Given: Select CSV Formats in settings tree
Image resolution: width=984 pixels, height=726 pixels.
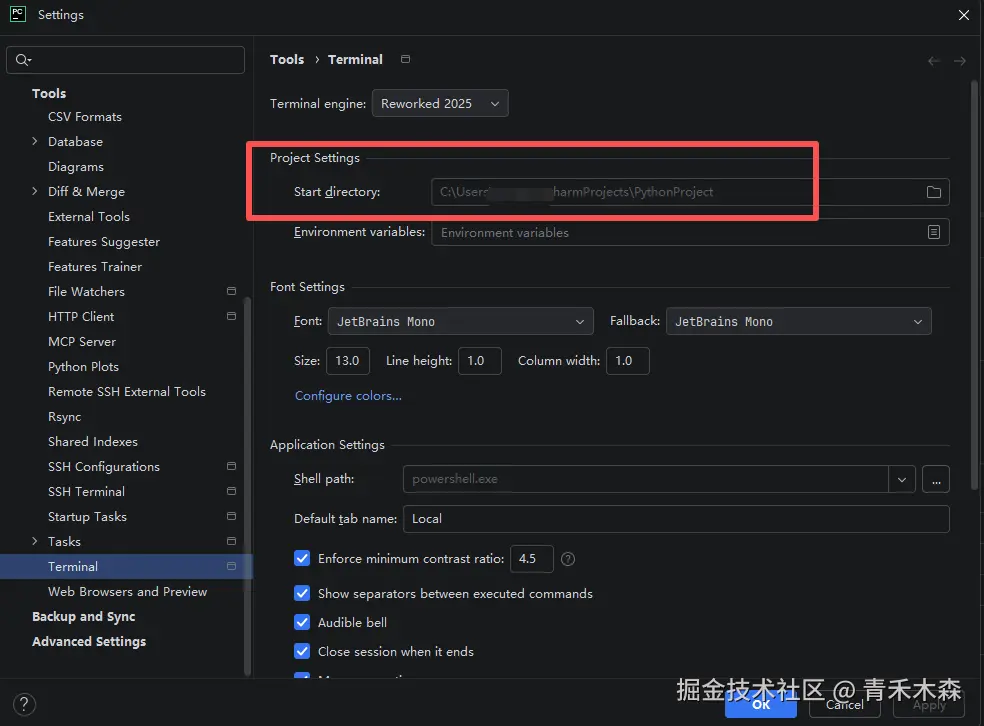Looking at the screenshot, I should pos(85,117).
